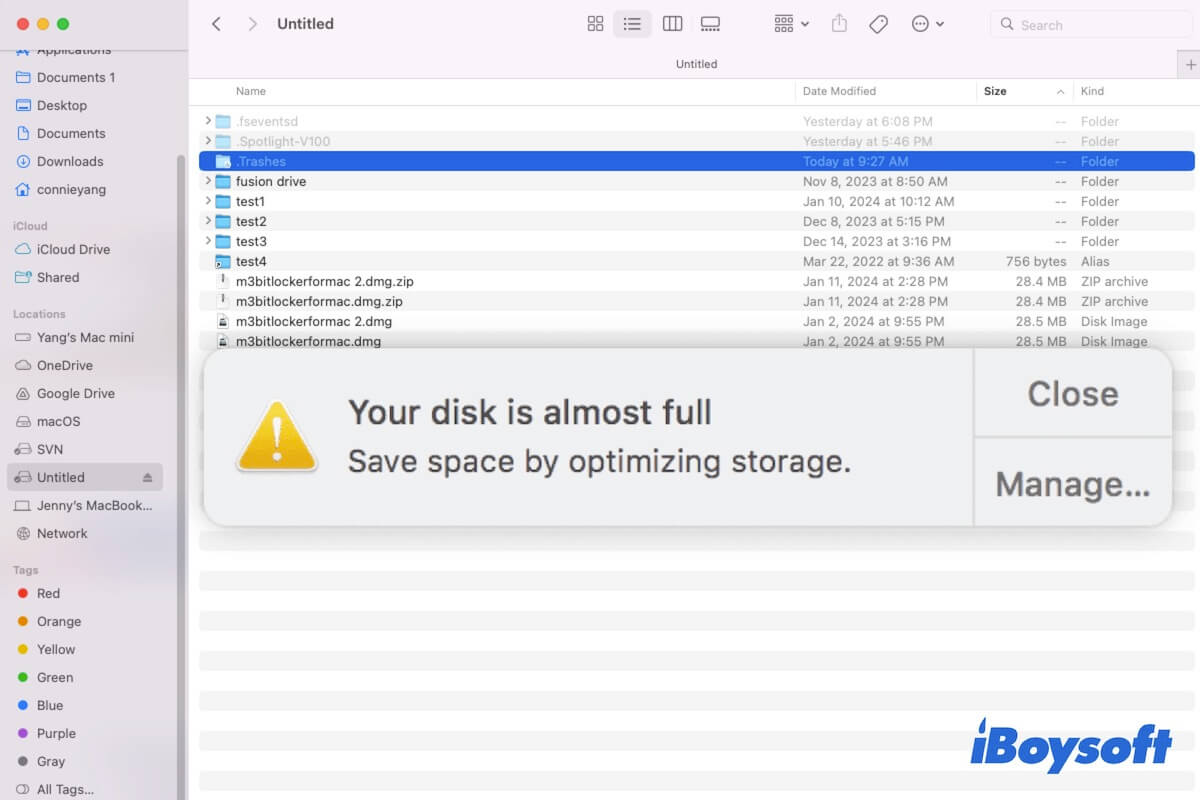Click the back navigation chevron
This screenshot has height=800, width=1200.
click(216, 23)
